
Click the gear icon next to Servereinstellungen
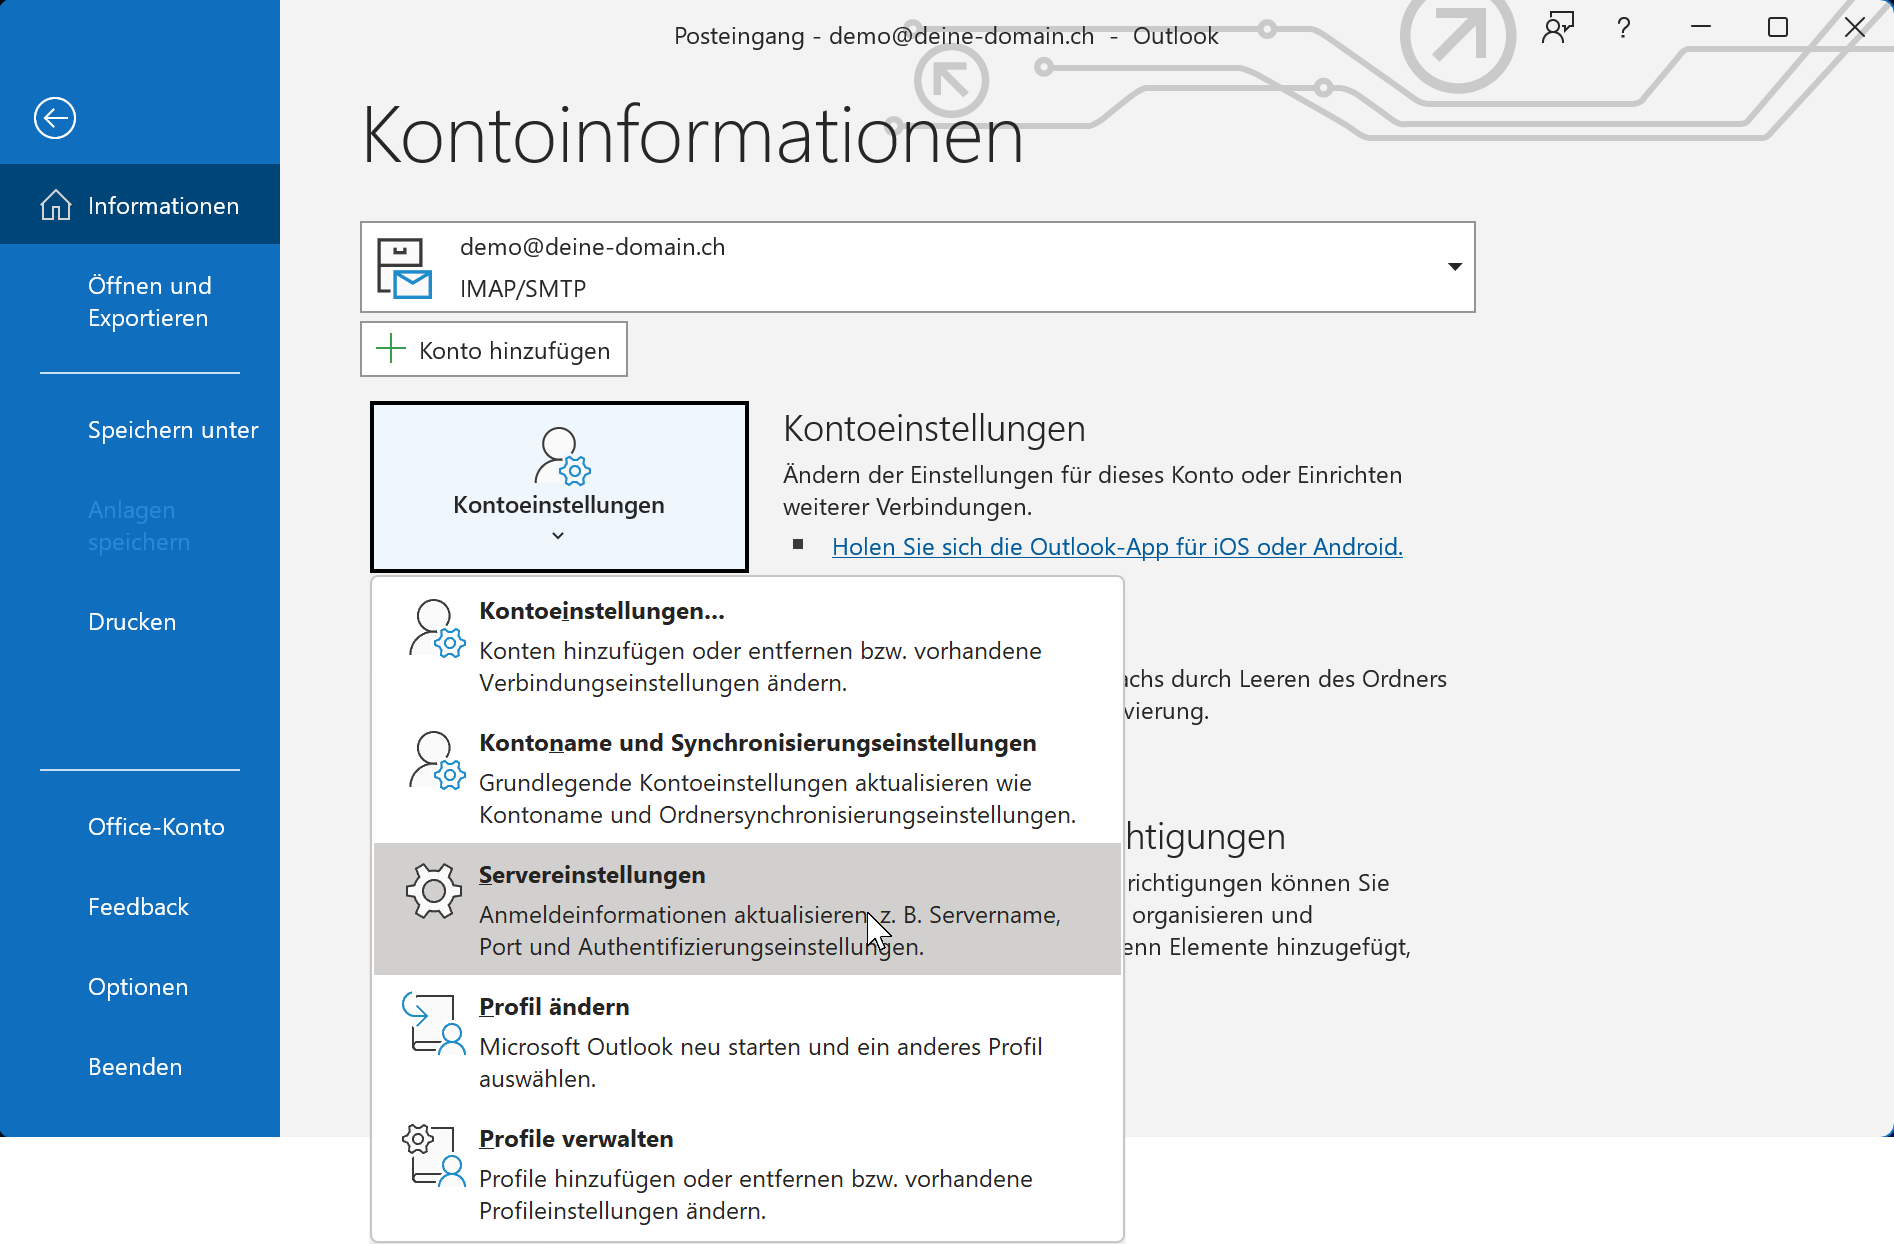point(434,890)
